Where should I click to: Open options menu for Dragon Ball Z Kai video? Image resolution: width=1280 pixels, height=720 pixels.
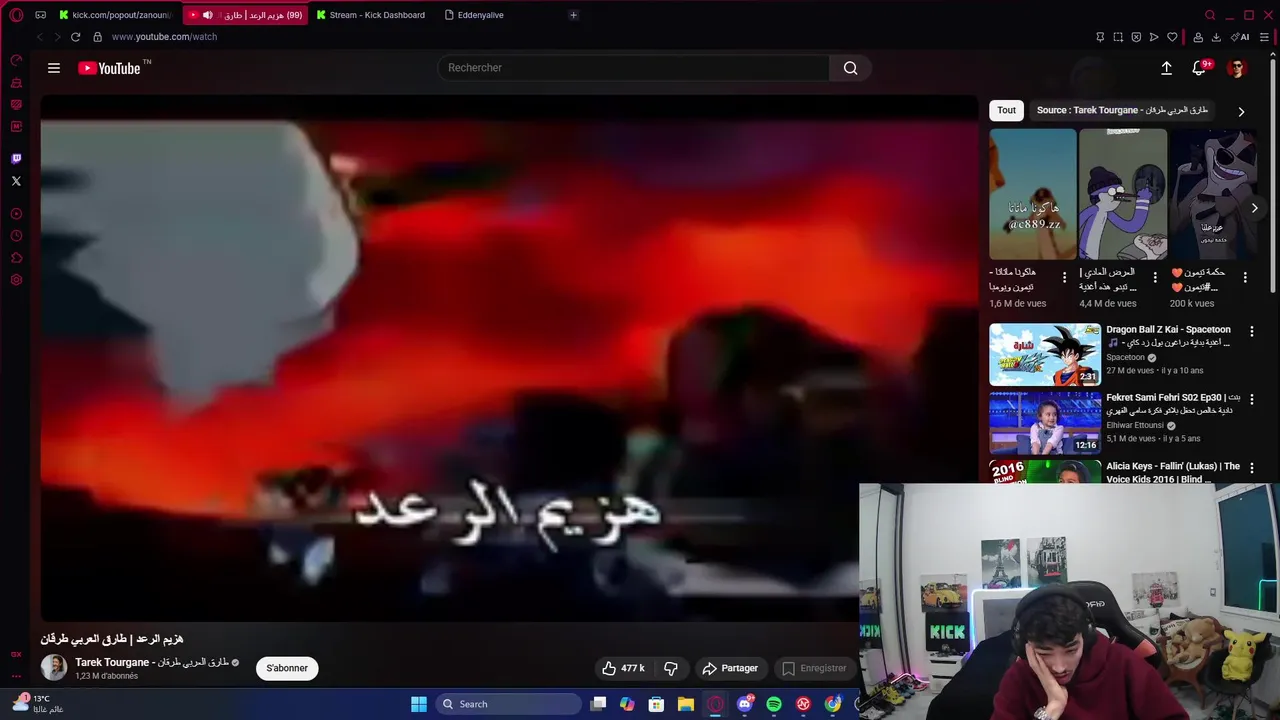1251,331
